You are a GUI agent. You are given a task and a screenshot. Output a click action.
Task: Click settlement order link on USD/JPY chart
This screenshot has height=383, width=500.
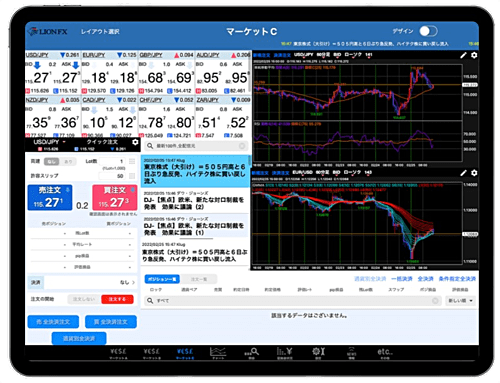tap(282, 55)
